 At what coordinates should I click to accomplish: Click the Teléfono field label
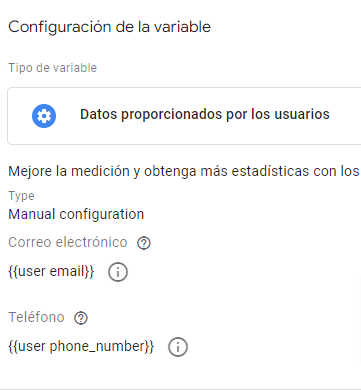point(36,317)
